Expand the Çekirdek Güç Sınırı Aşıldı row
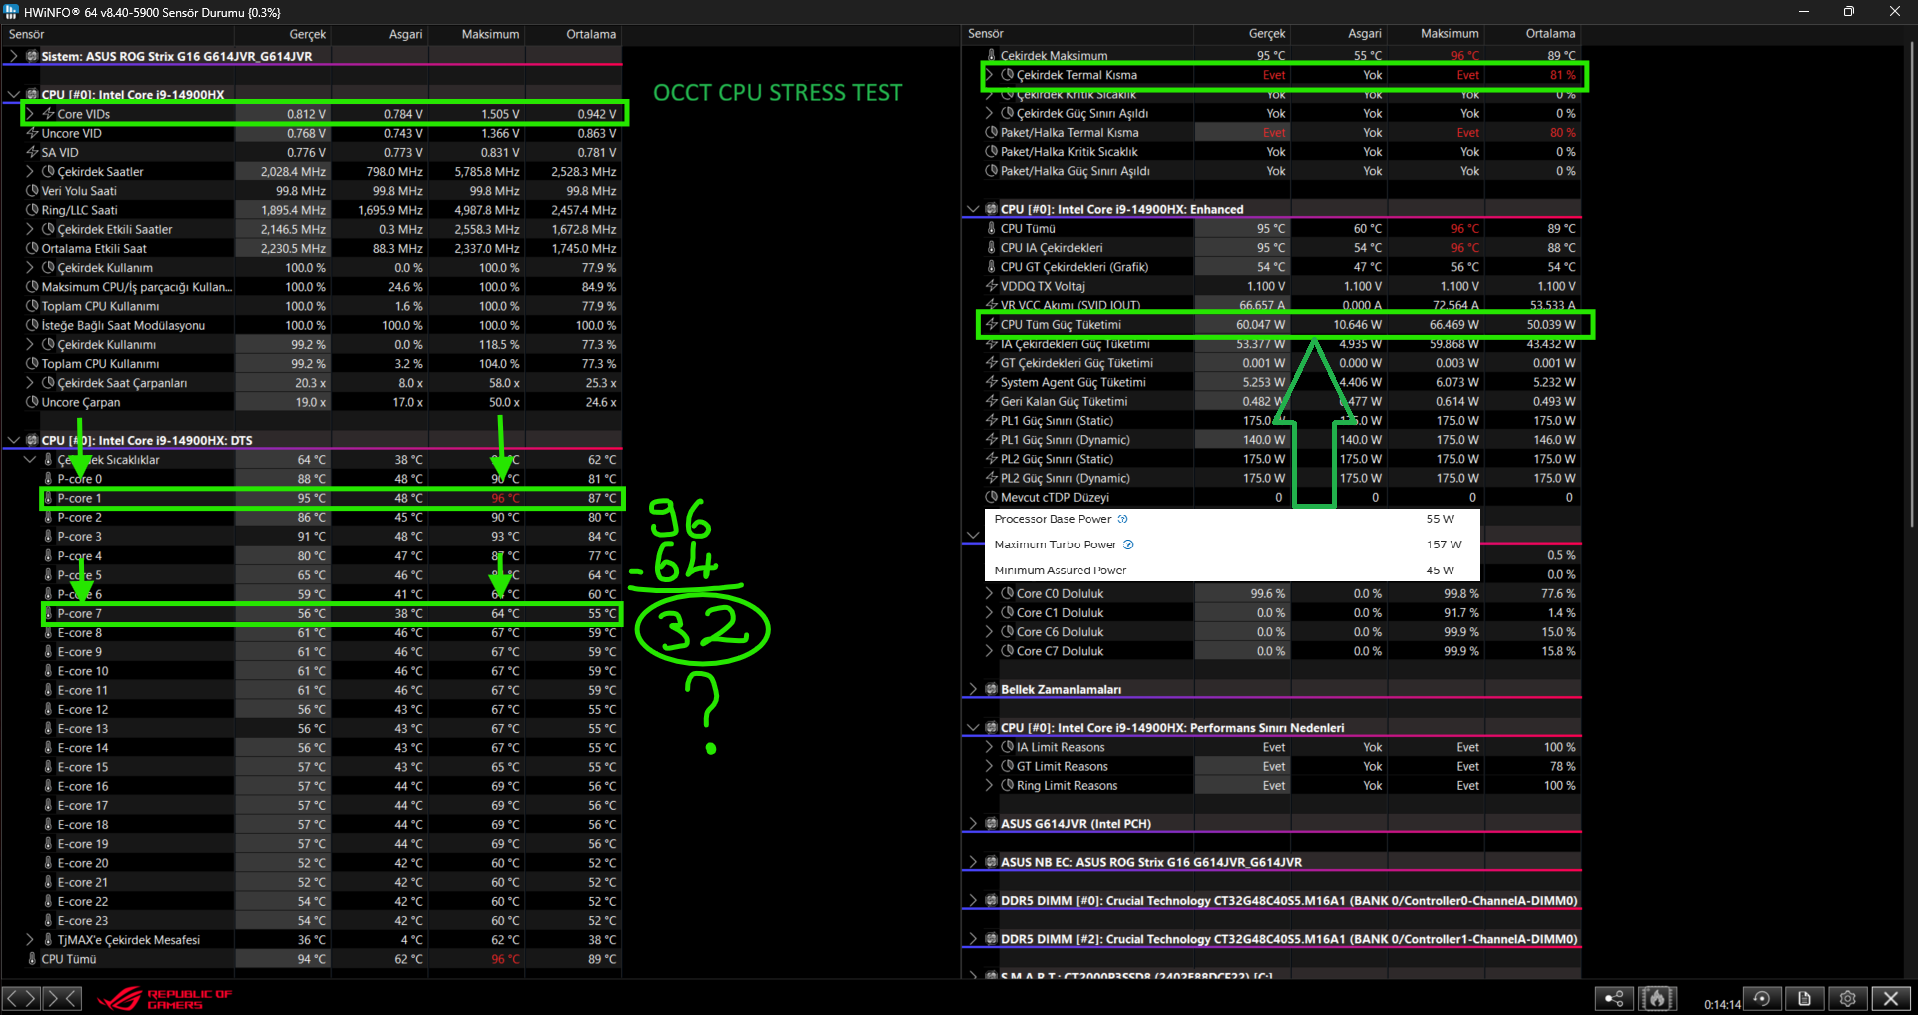 (x=990, y=114)
